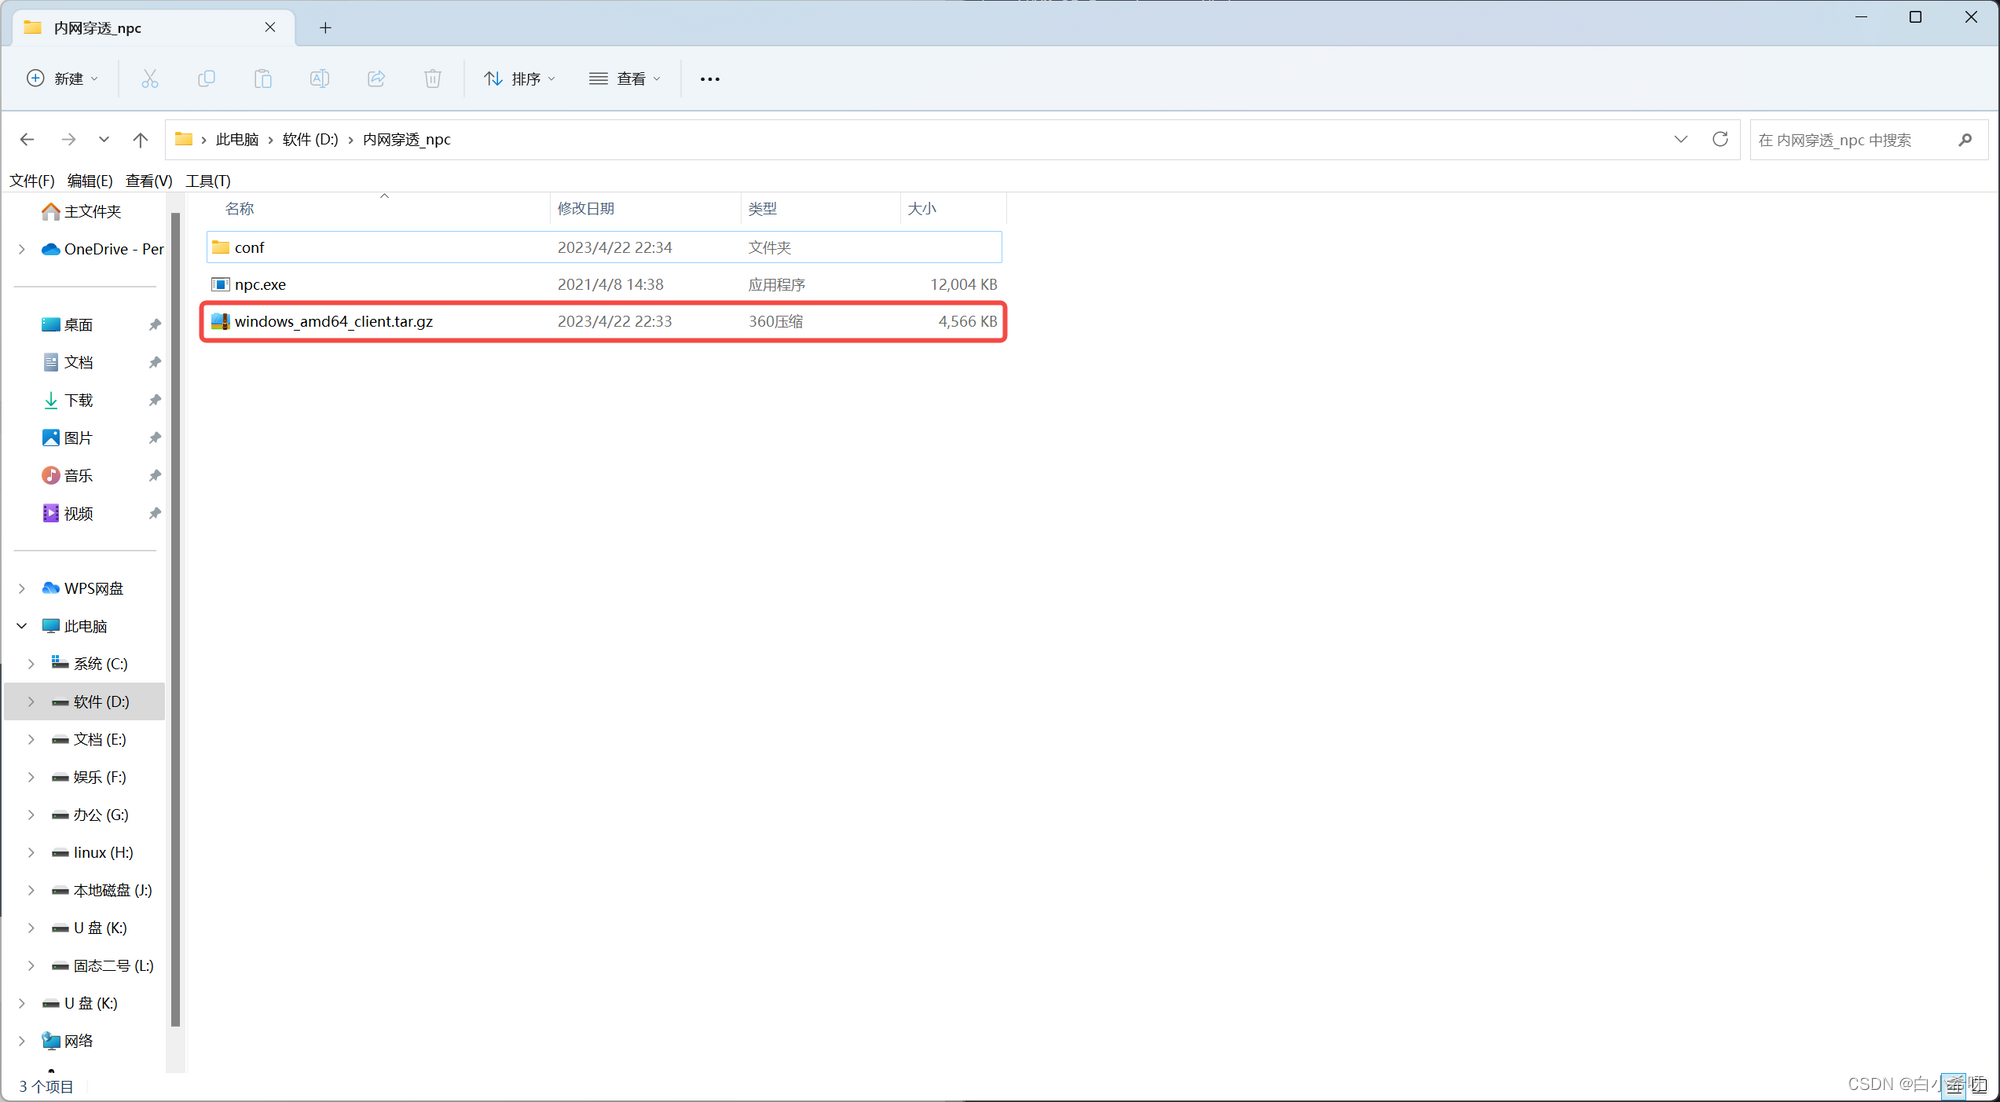Sort by 大小 column header

click(x=922, y=208)
